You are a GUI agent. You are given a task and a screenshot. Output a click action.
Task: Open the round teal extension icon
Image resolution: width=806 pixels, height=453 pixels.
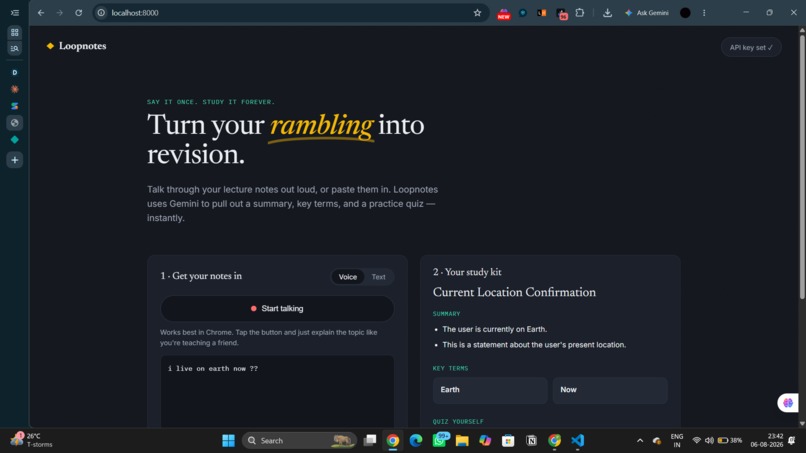point(523,13)
